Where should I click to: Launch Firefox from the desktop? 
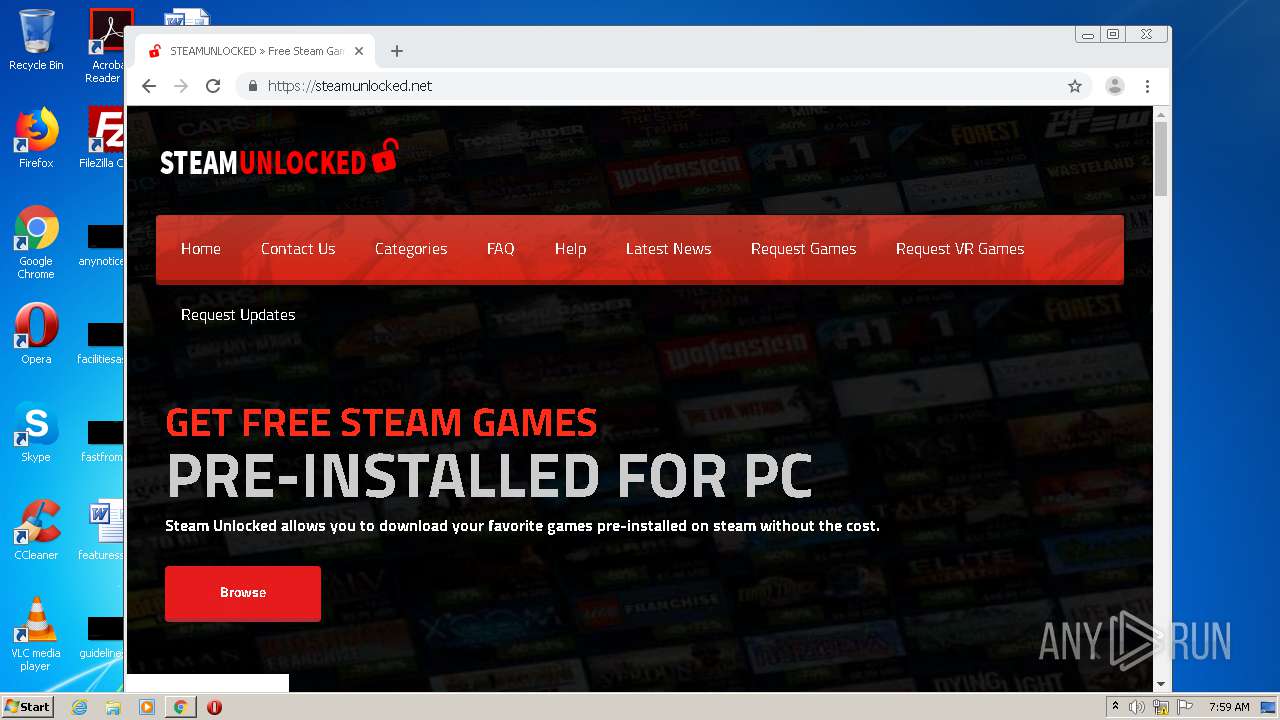[x=36, y=138]
